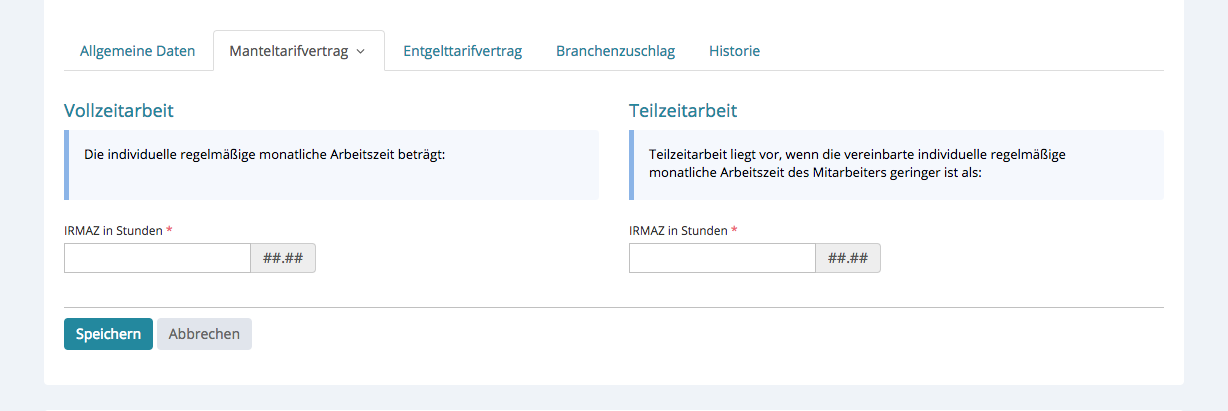The width and height of the screenshot is (1228, 411).
Task: Click the Teilzeitarbeit info box explaining part-time work
Action: tap(896, 165)
